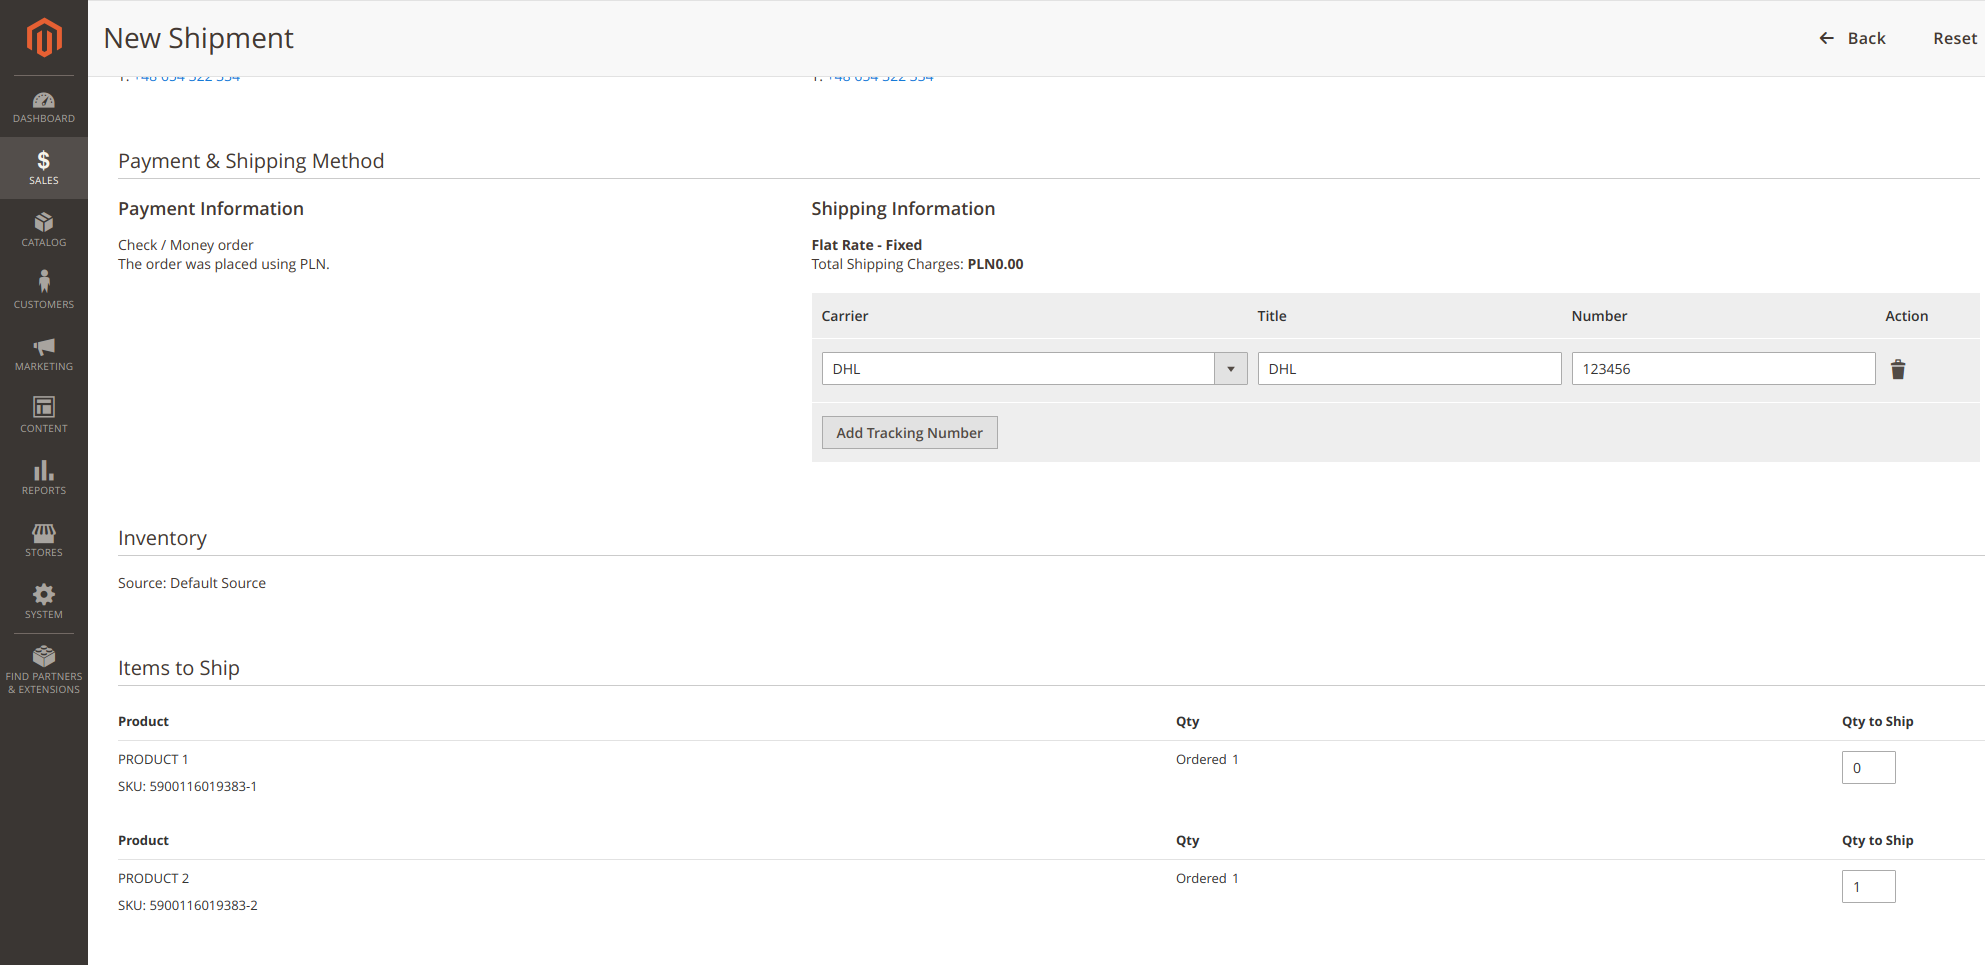
Task: Open the Content menu
Action: pos(43,415)
